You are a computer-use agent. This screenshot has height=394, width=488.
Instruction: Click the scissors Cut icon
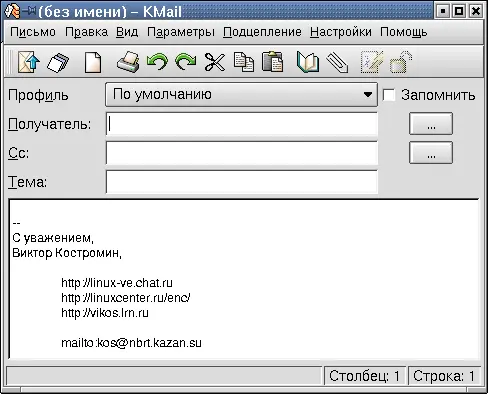coord(215,62)
